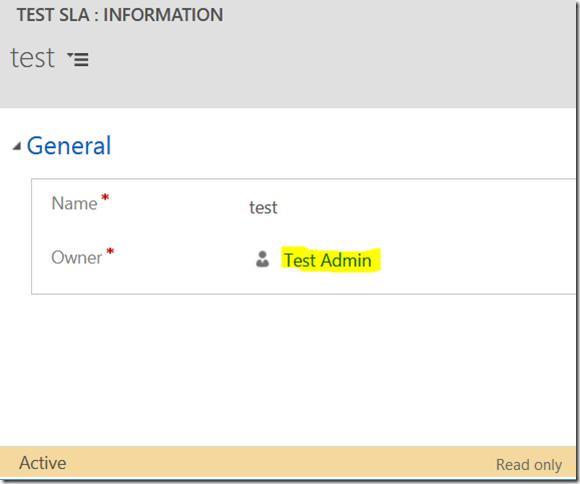Screen dimensions: 580x484
Task: Click the gray header area below the test title
Action: [288, 91]
